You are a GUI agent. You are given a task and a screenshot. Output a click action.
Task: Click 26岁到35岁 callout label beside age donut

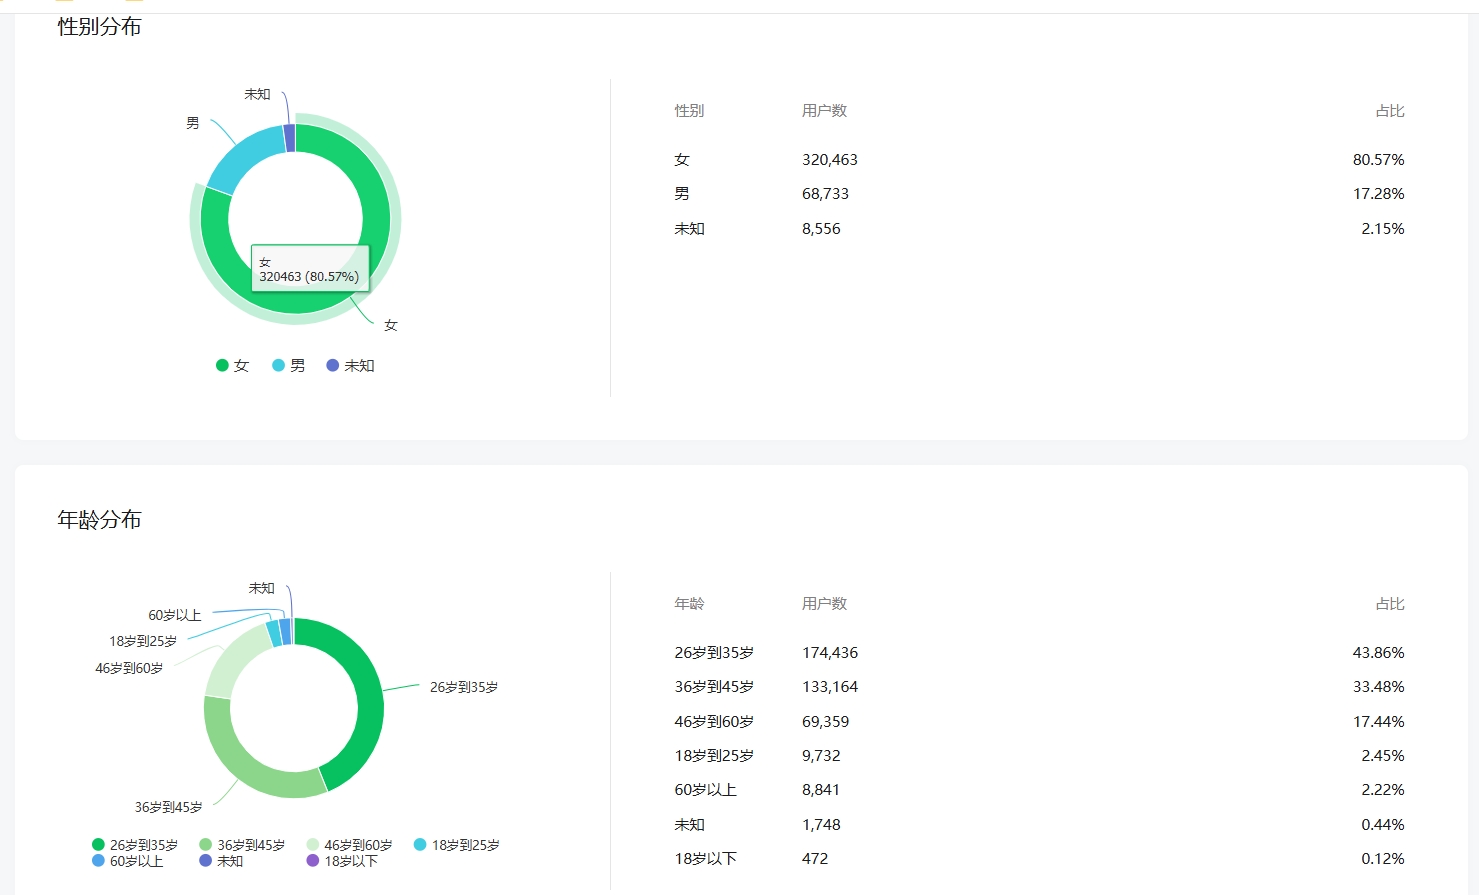[464, 687]
